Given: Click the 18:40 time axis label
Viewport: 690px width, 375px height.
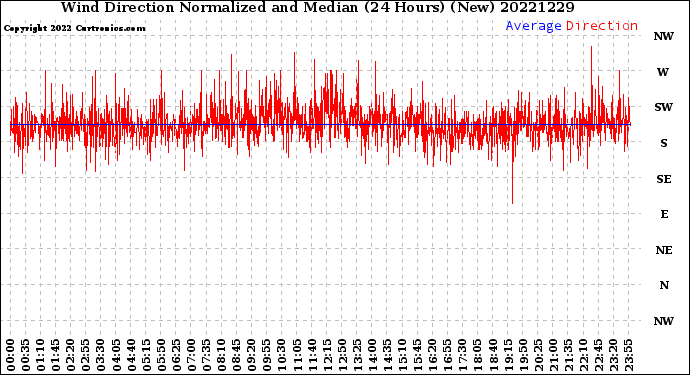Looking at the screenshot, I should (492, 355).
